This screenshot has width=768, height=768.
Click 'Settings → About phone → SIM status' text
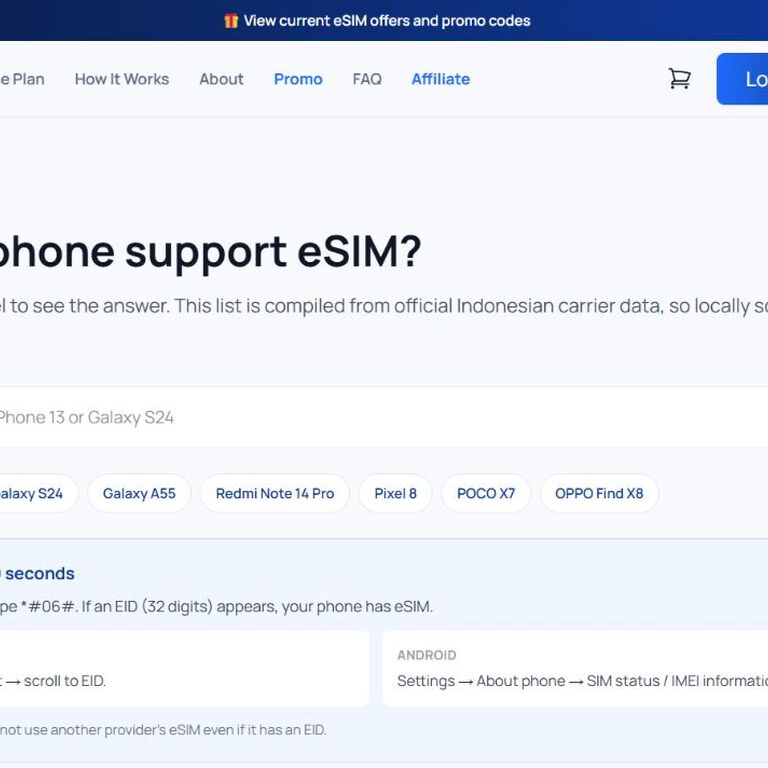pos(528,681)
